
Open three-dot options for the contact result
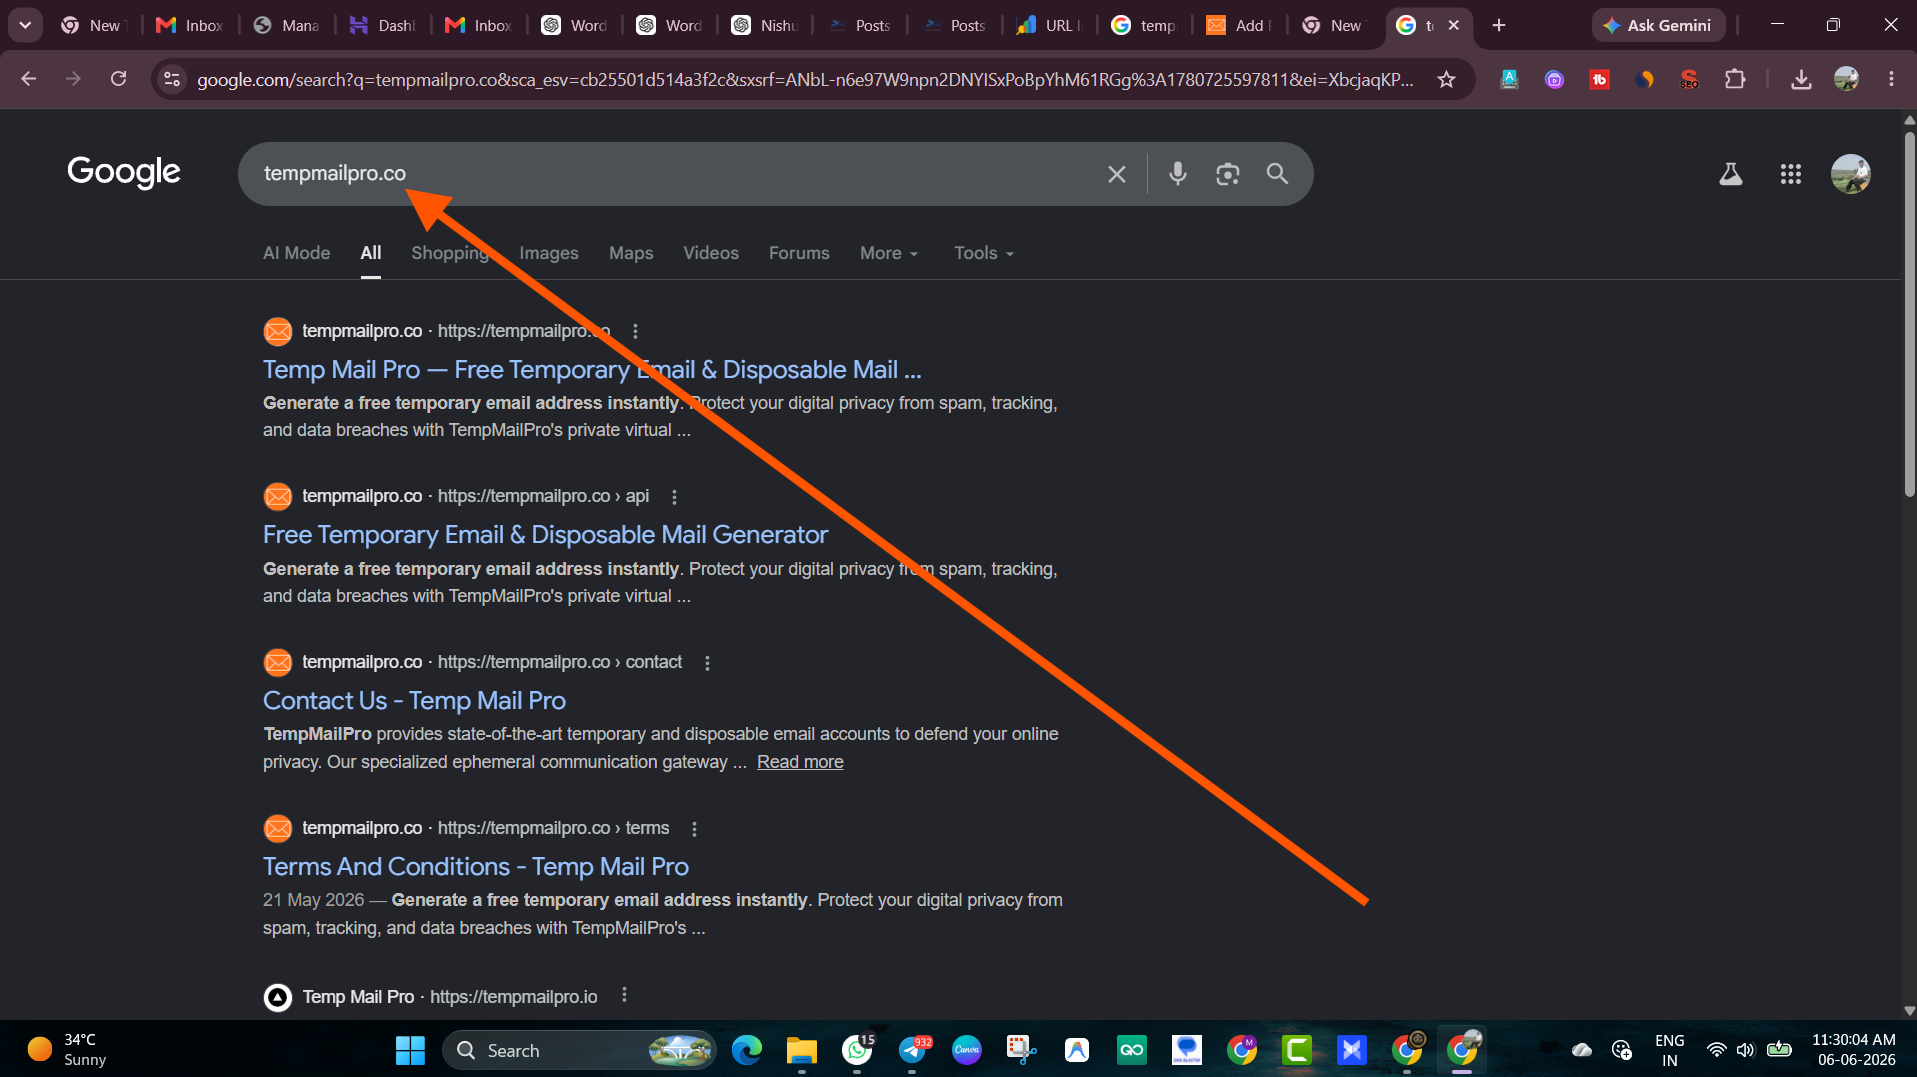[707, 663]
